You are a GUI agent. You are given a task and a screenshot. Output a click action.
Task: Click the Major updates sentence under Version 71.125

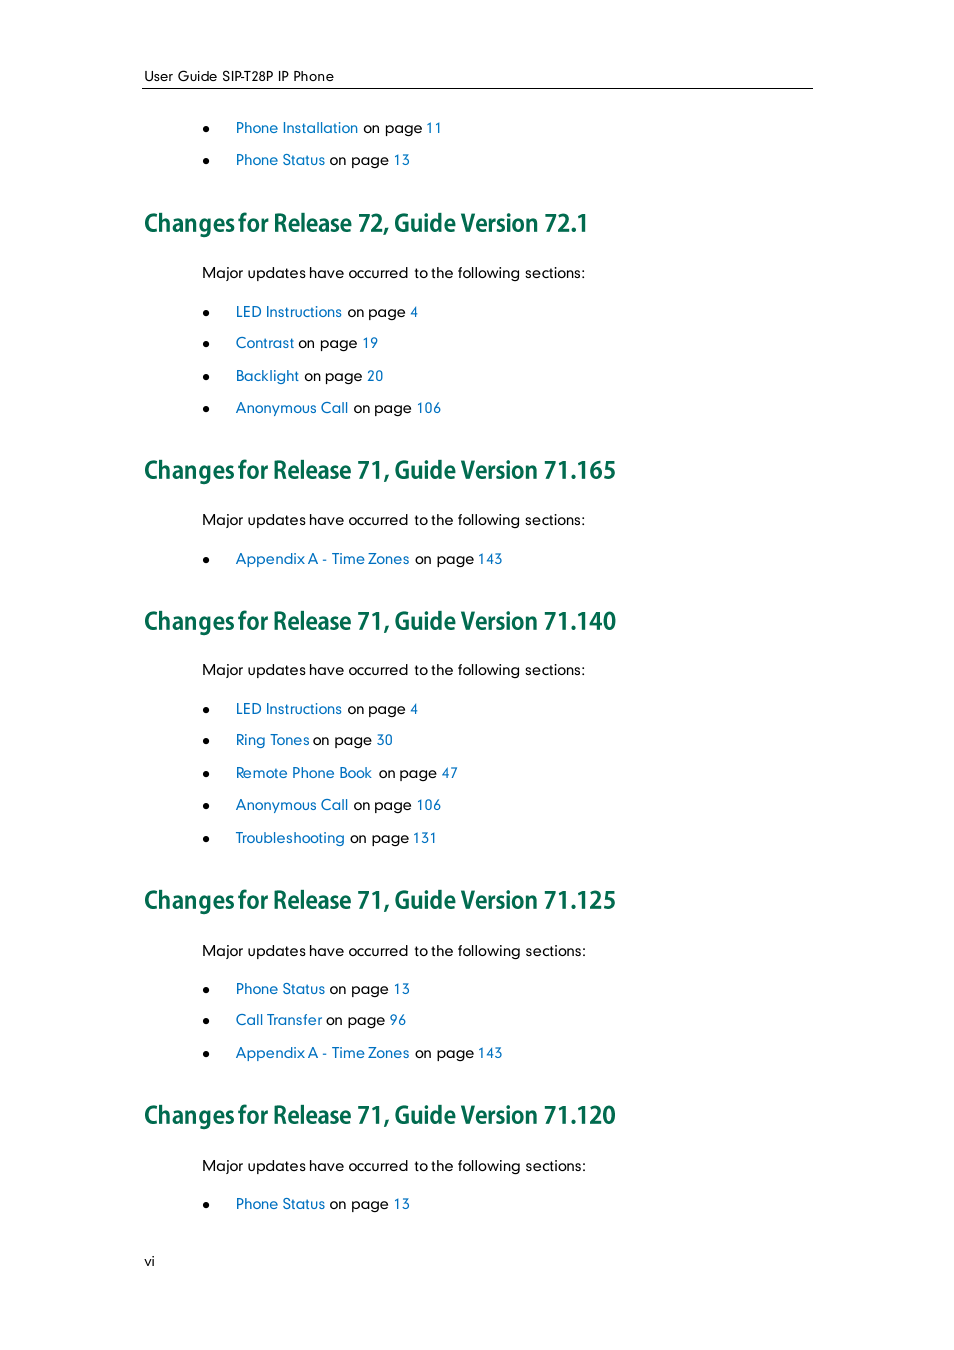(393, 951)
